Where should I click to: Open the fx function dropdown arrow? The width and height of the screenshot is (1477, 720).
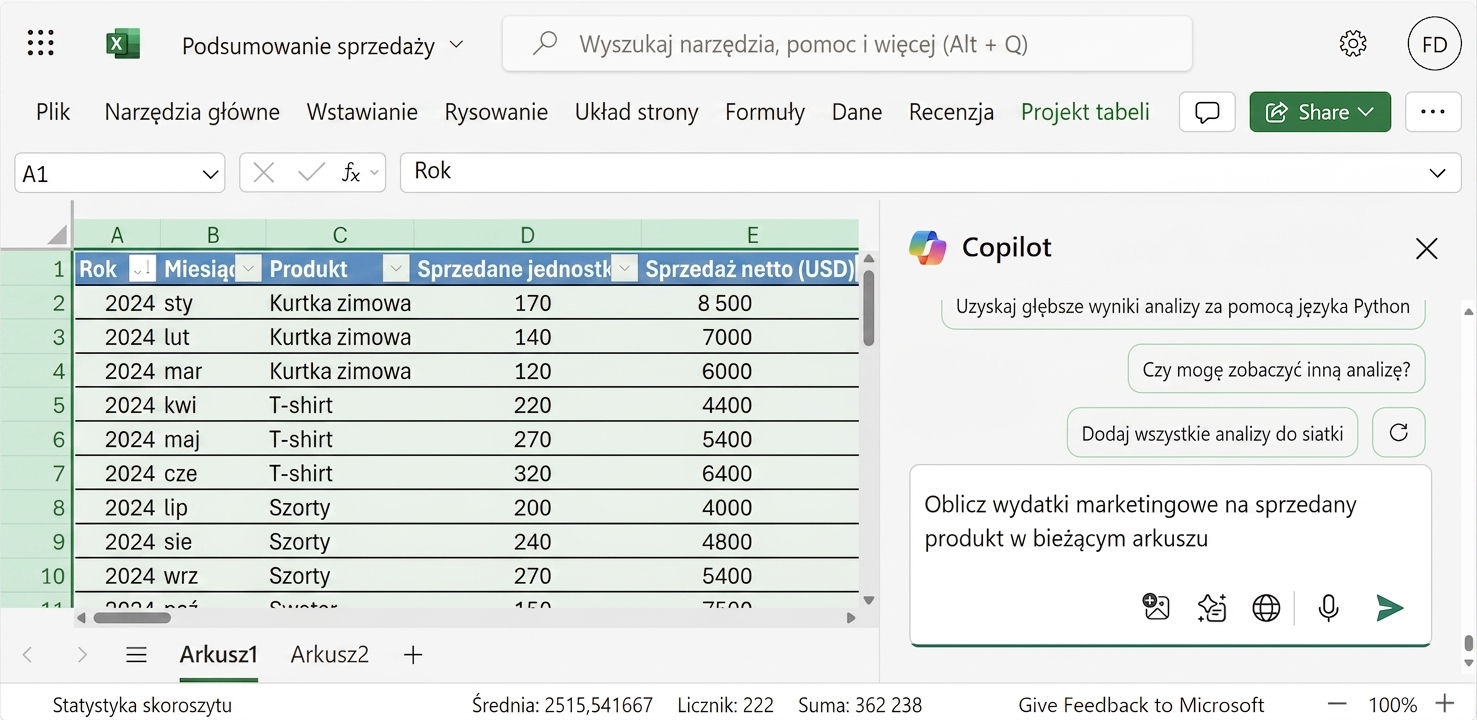point(375,173)
